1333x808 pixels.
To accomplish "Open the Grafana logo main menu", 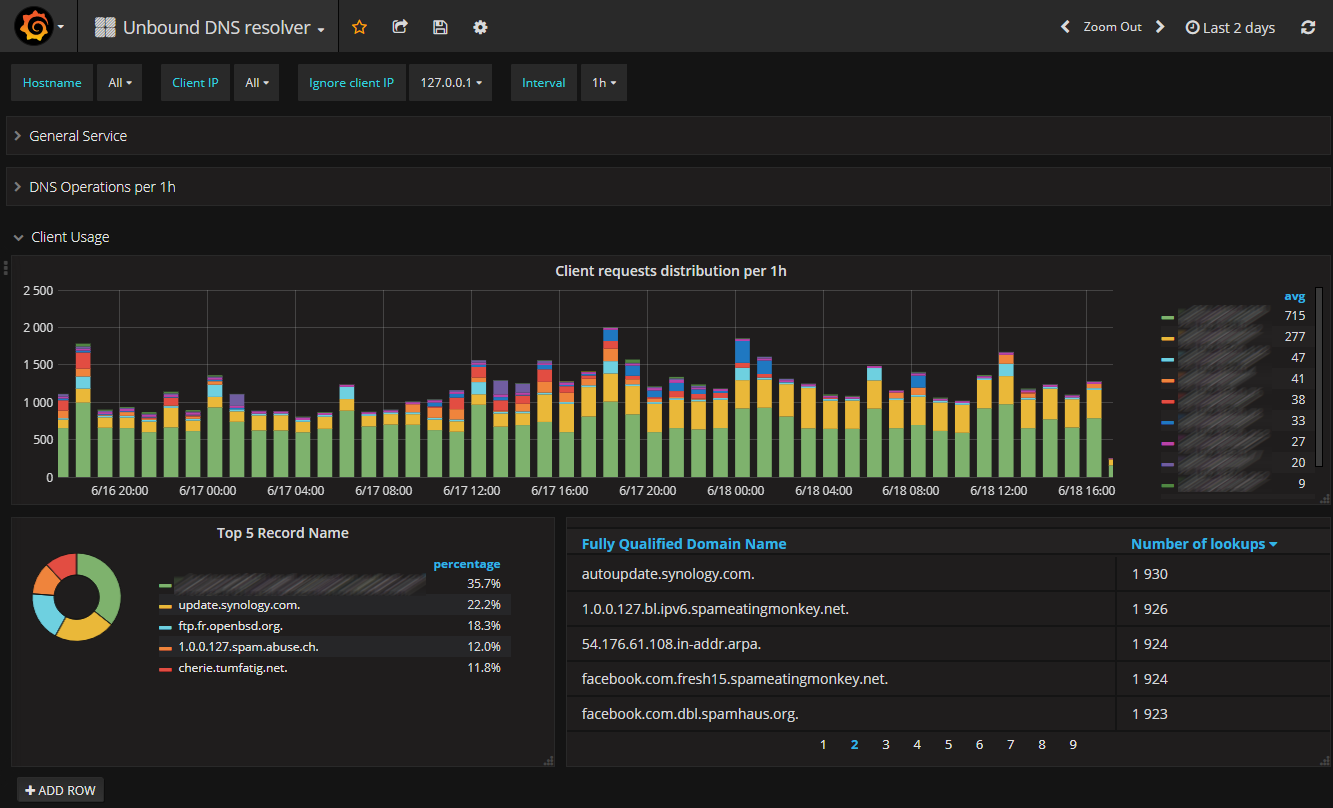I will (x=33, y=27).
